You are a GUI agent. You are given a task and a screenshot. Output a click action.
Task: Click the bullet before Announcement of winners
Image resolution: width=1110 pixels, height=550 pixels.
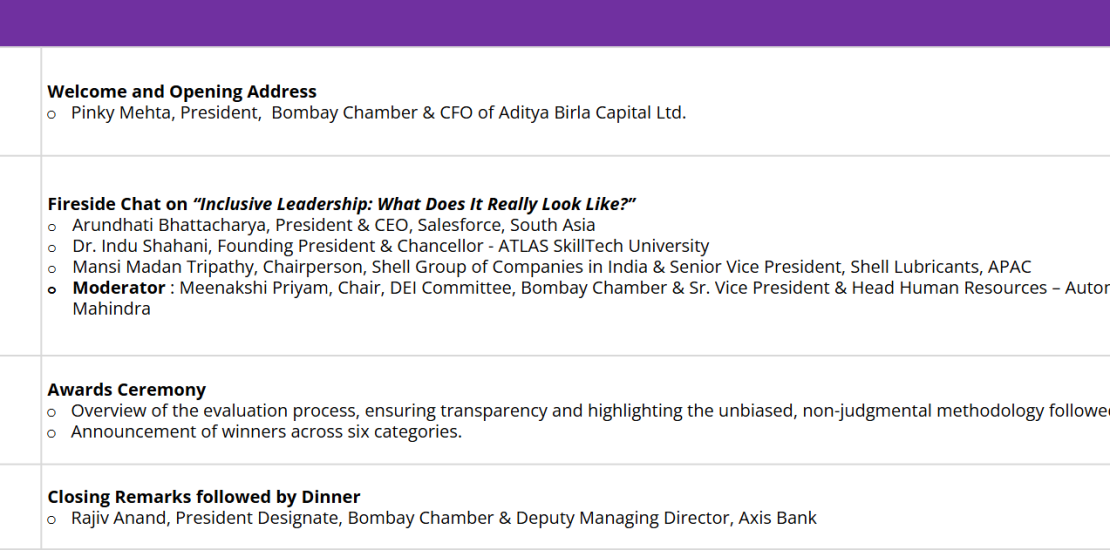52,434
